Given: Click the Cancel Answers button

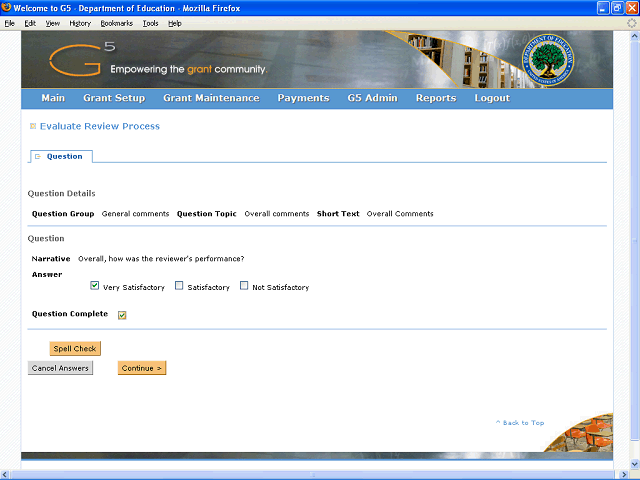Looking at the screenshot, I should (x=60, y=368).
